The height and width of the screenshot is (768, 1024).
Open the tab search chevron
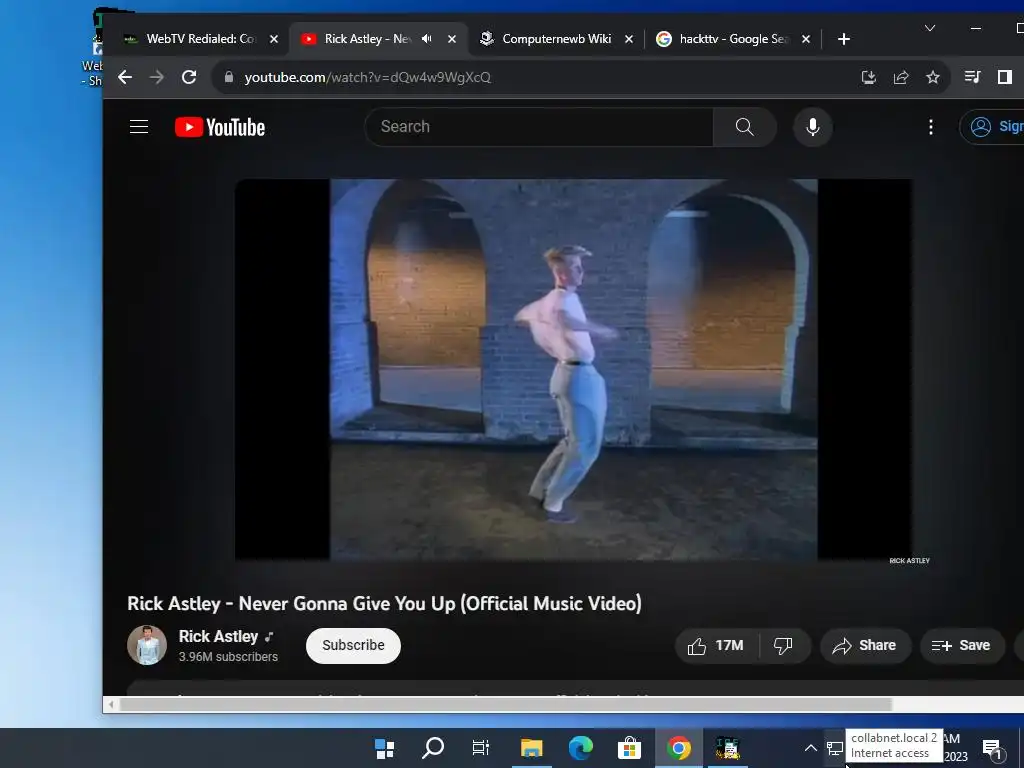tap(930, 28)
